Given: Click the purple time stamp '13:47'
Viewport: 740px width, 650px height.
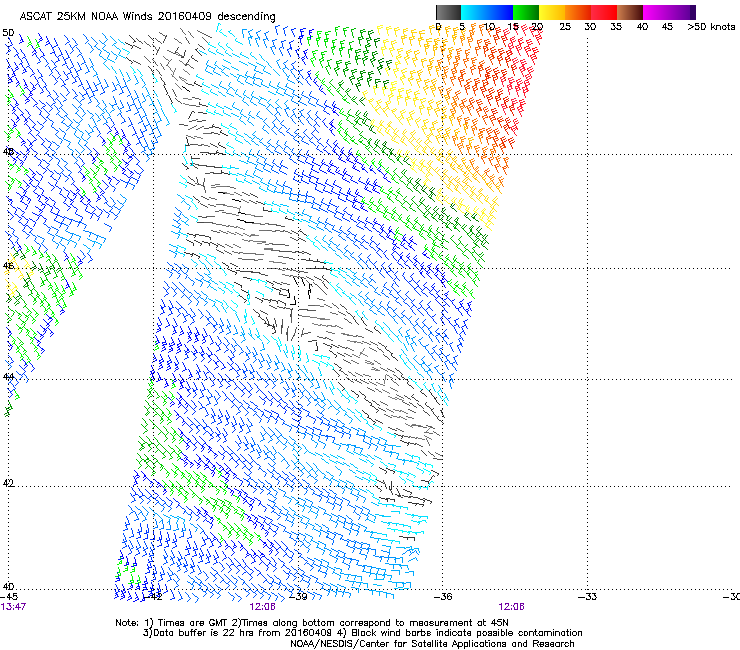Looking at the screenshot, I should 13,607.
